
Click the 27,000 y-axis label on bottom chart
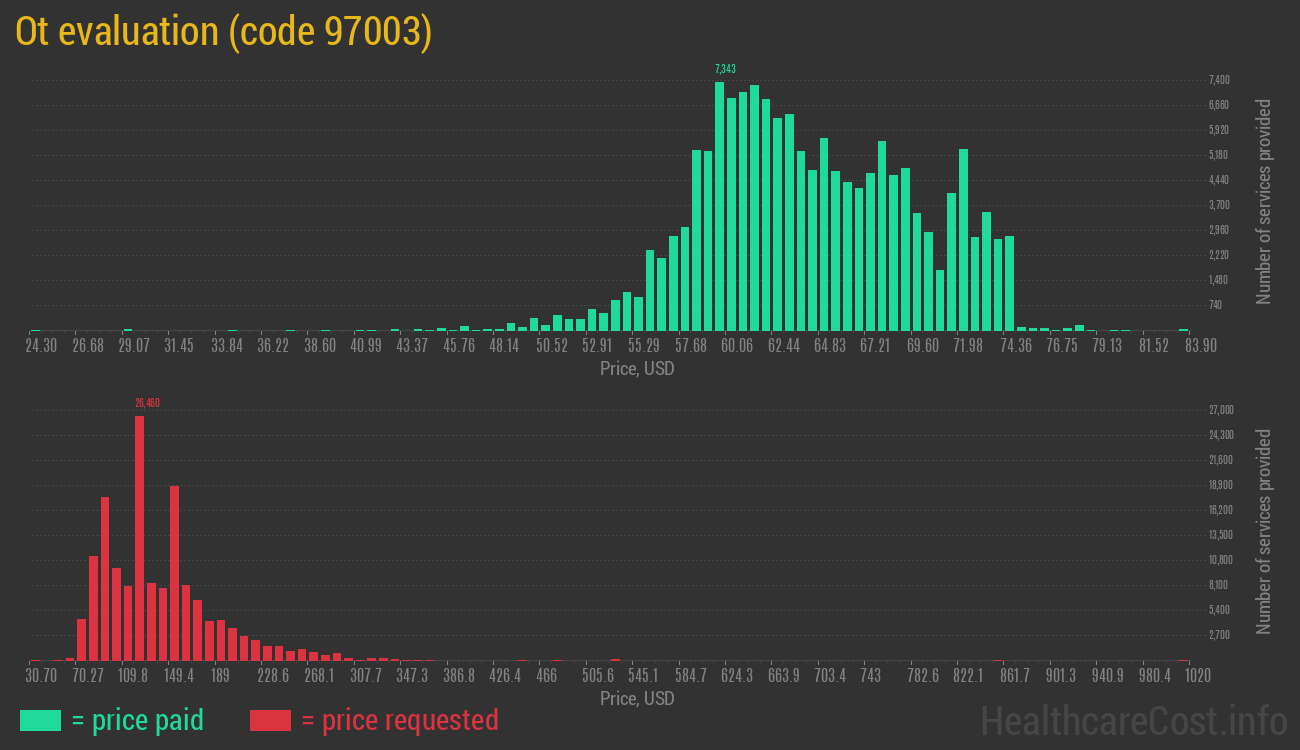pyautogui.click(x=1221, y=410)
